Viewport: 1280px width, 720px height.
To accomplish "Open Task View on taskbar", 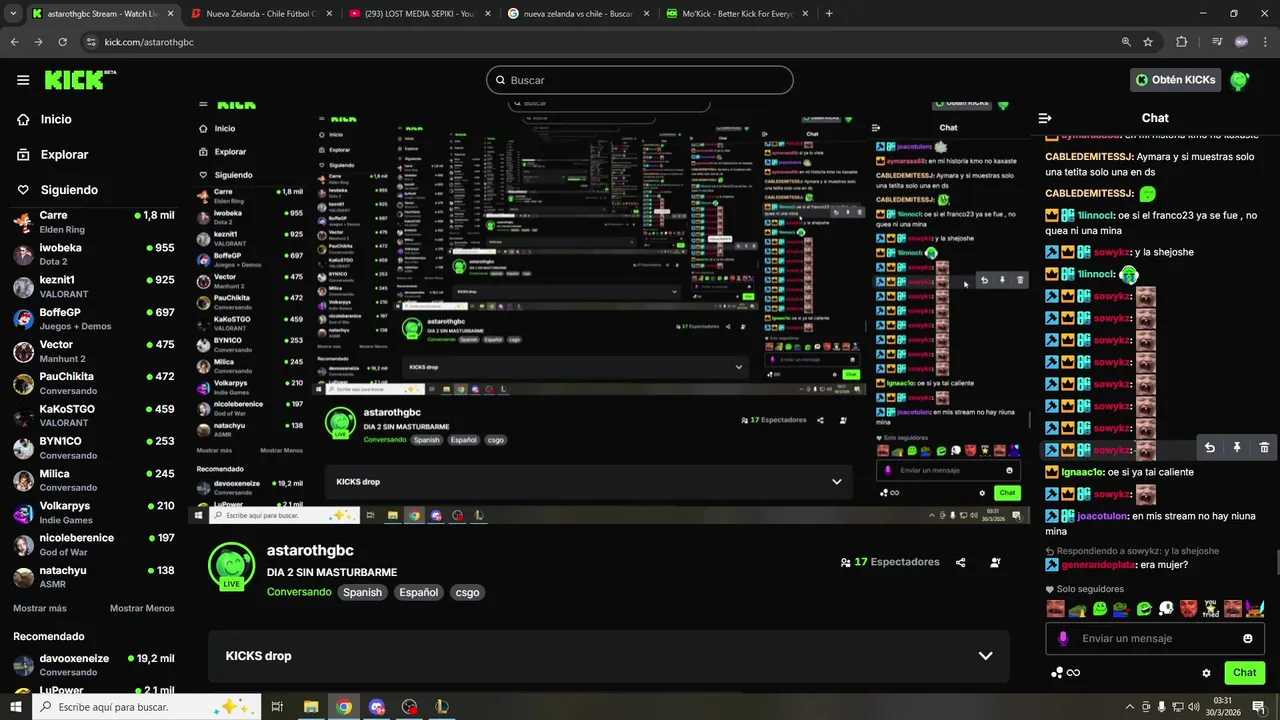I will (277, 707).
